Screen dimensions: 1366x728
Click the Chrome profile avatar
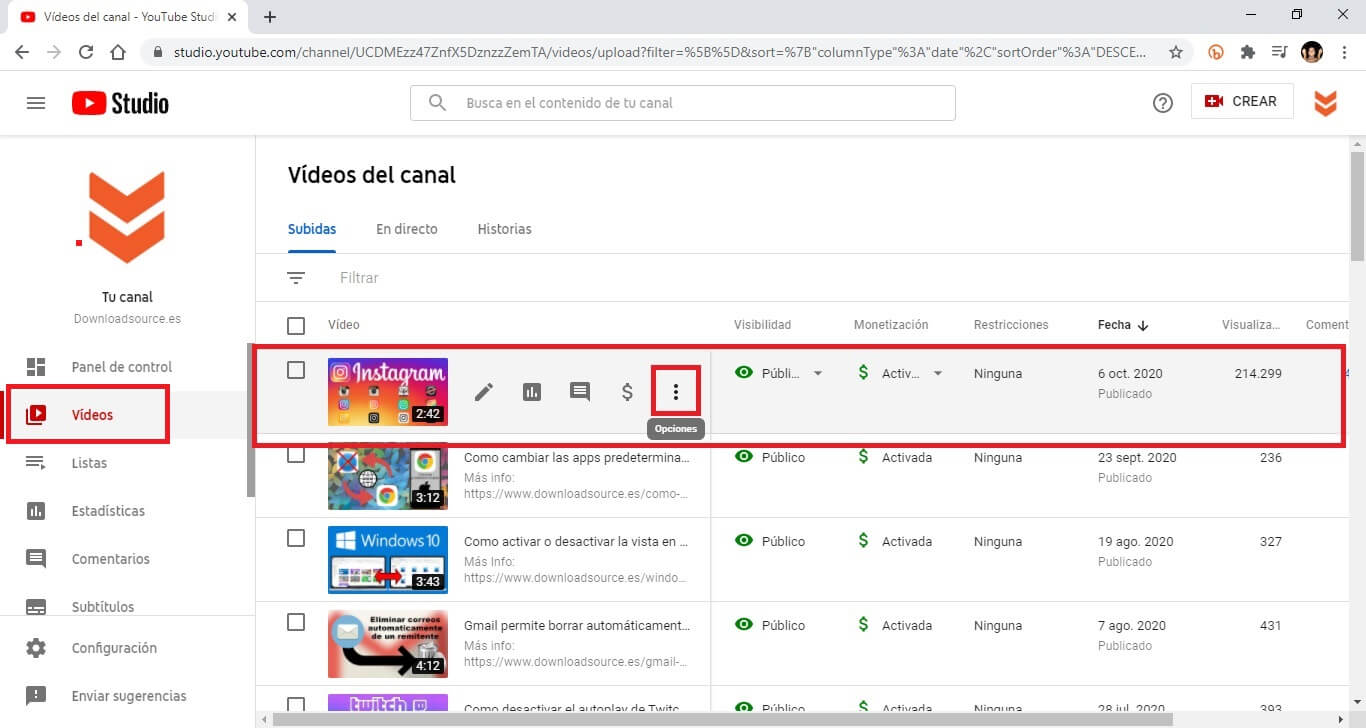pos(1311,52)
